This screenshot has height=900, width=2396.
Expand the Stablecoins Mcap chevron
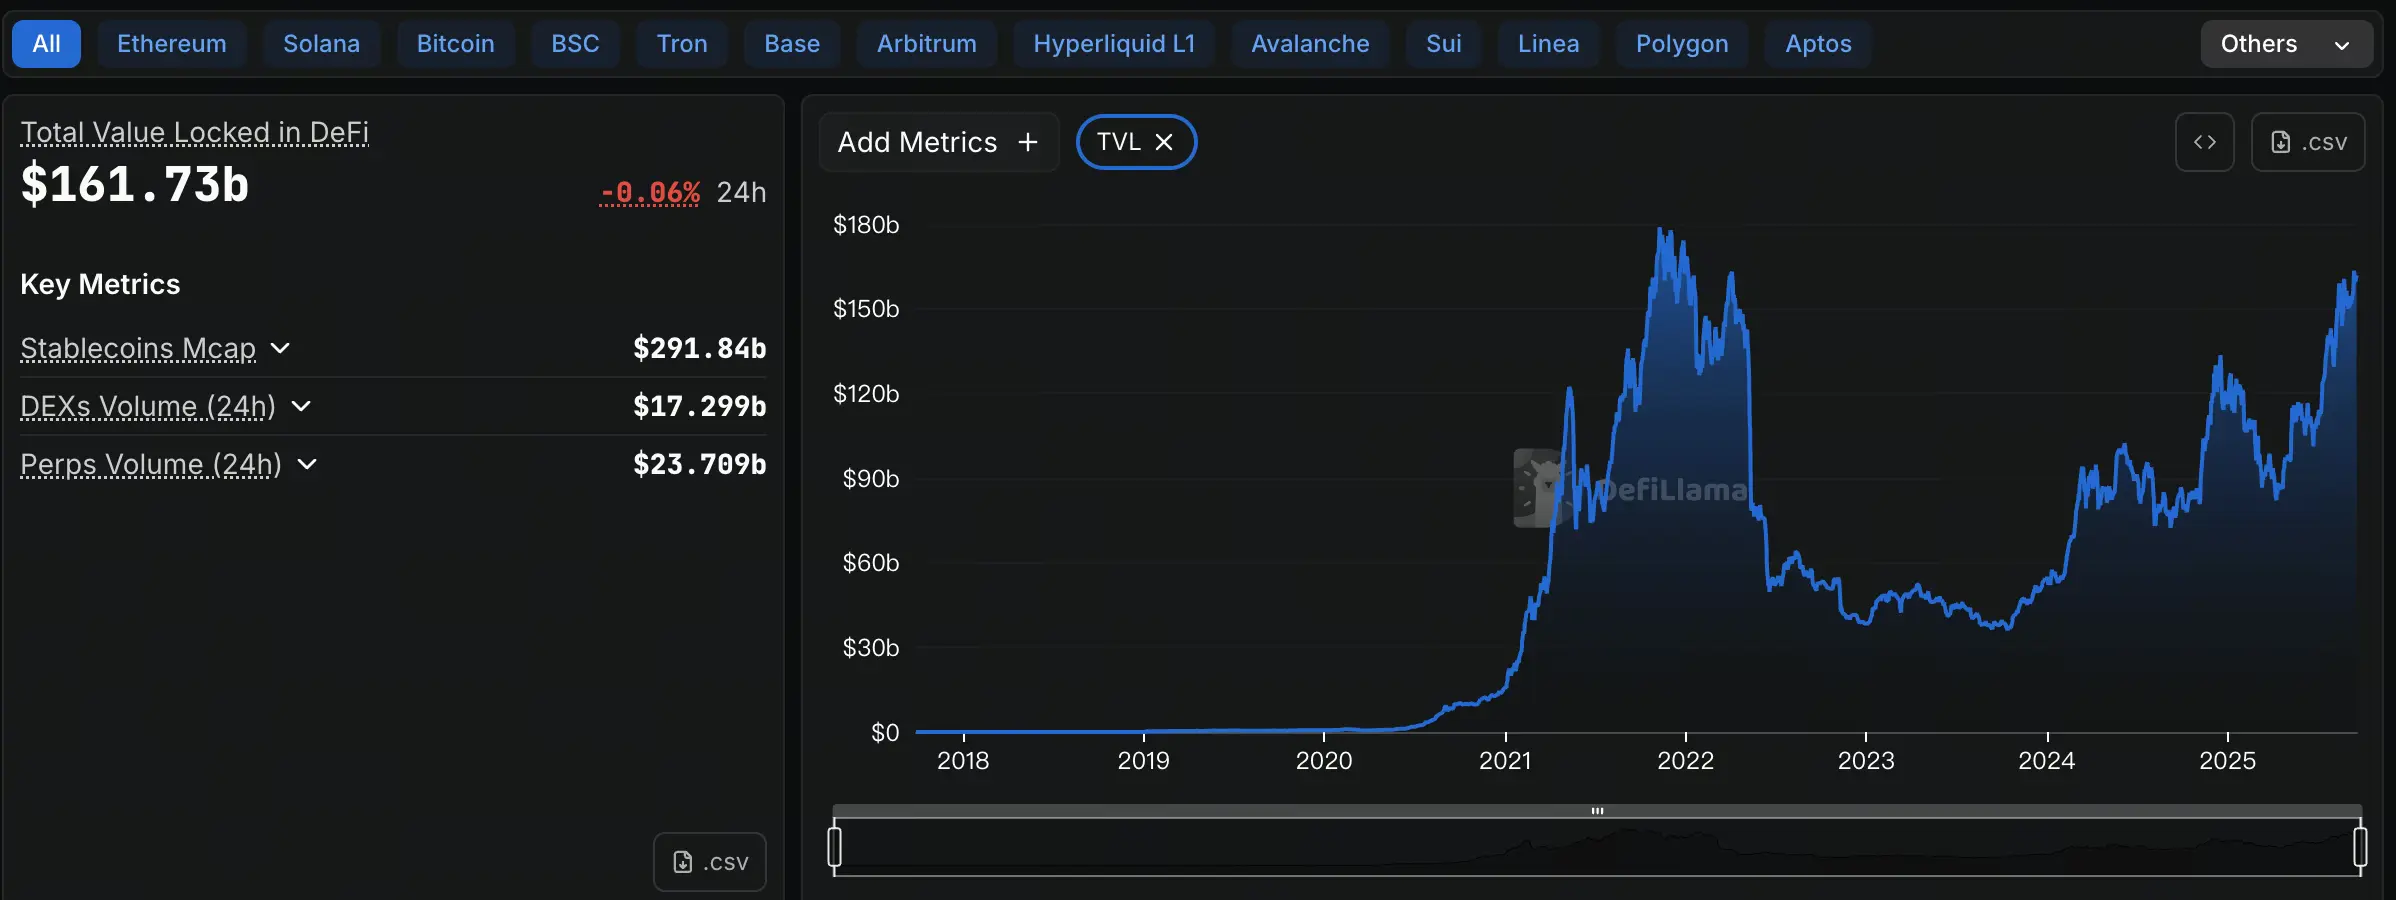(x=280, y=348)
